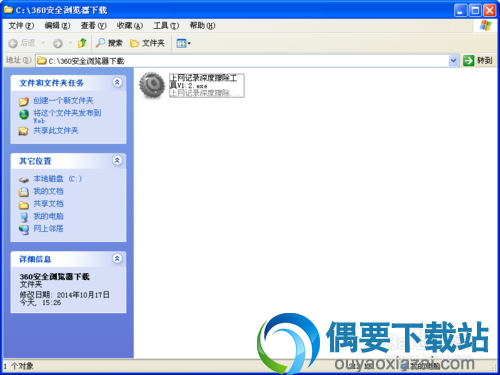Minimize the Explorer window

coord(460,10)
